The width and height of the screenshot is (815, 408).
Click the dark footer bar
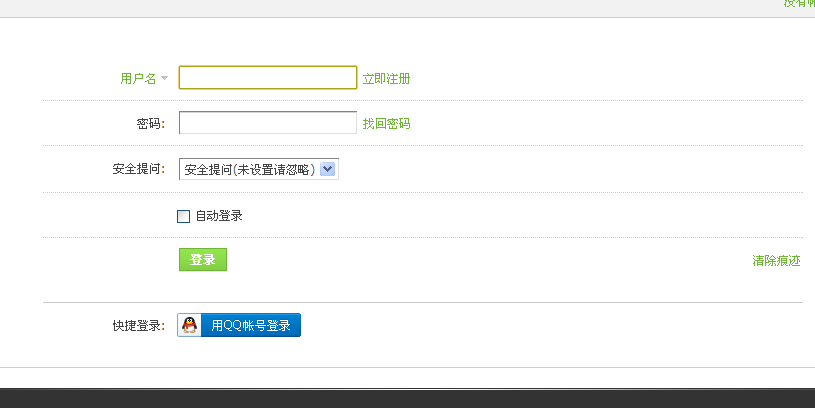[400, 398]
